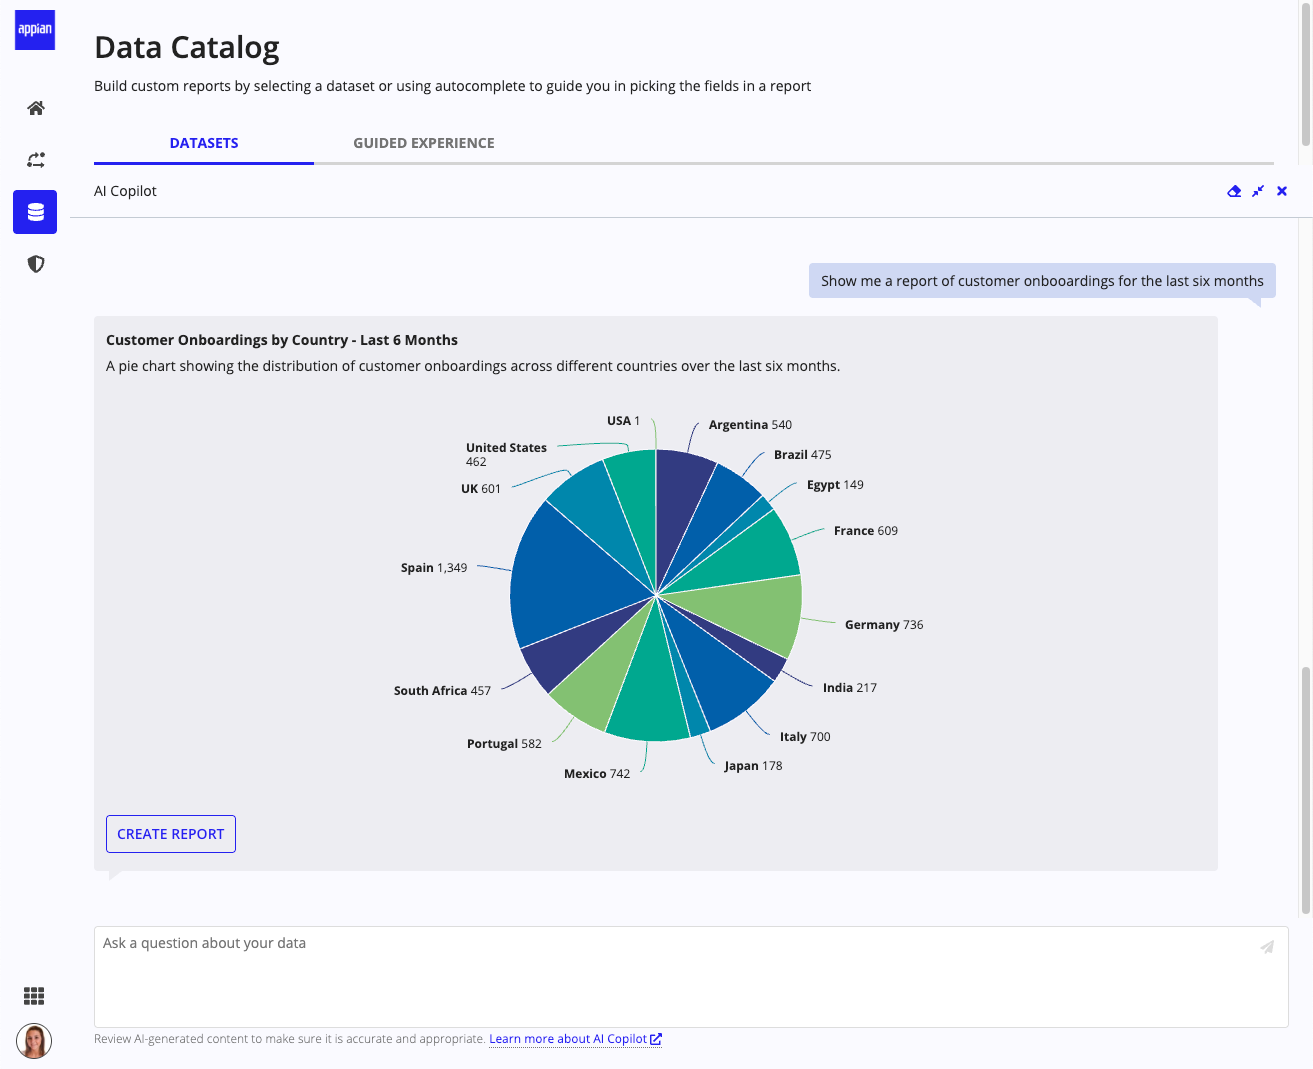Click the 'Brazil 475' chart label

802,455
